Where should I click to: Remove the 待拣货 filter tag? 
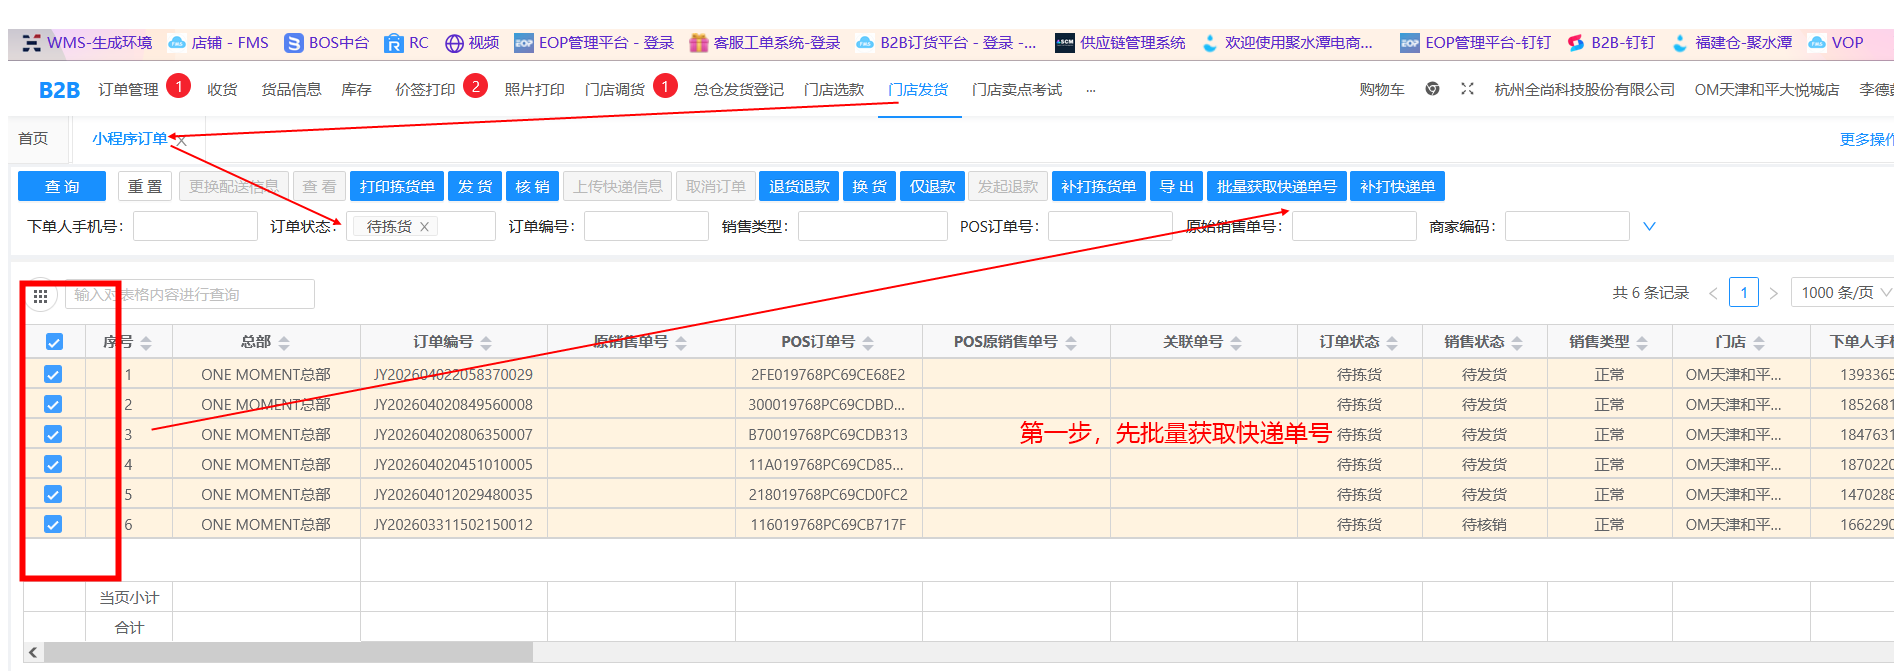[425, 227]
